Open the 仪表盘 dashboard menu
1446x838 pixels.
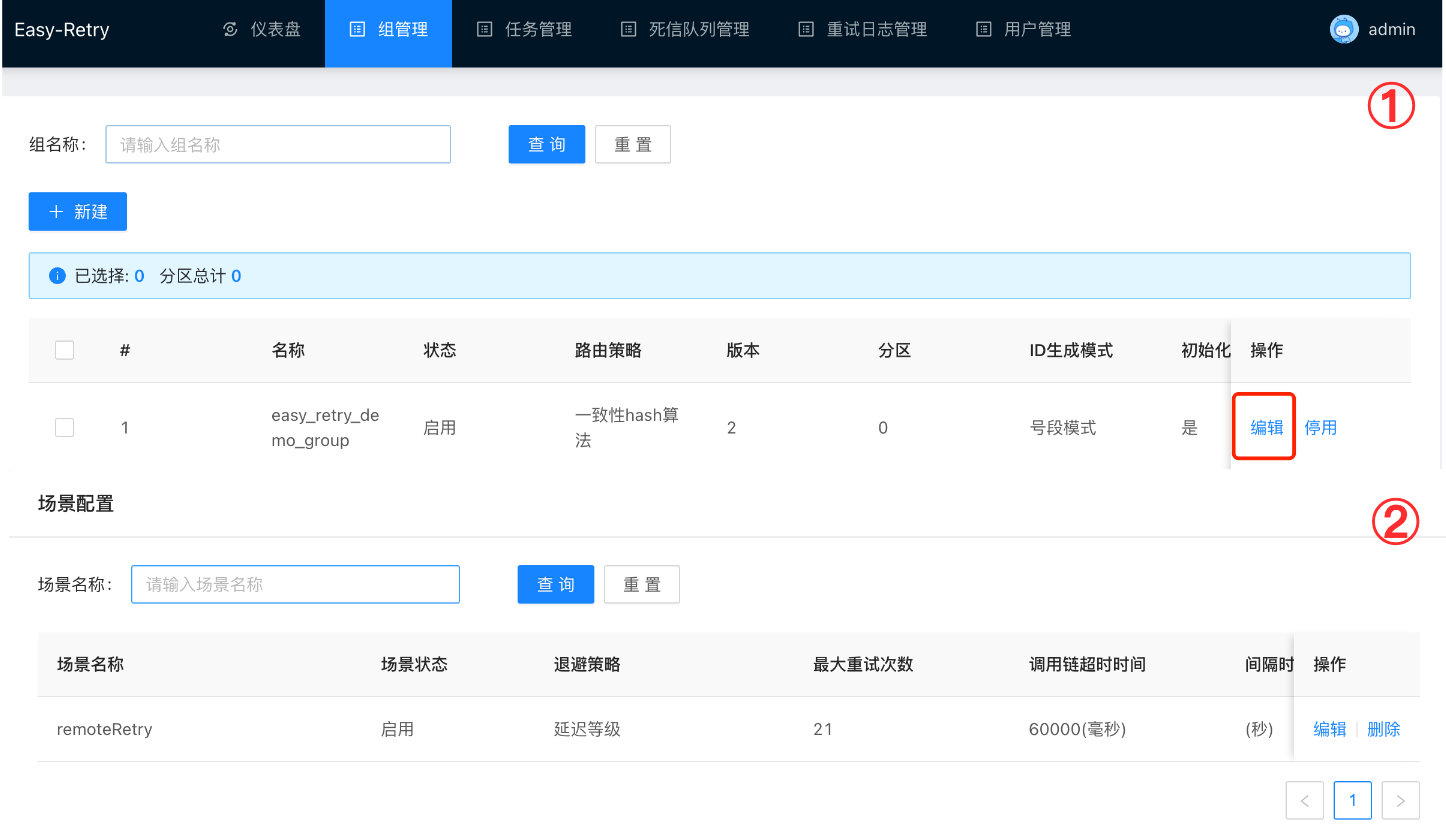point(262,29)
